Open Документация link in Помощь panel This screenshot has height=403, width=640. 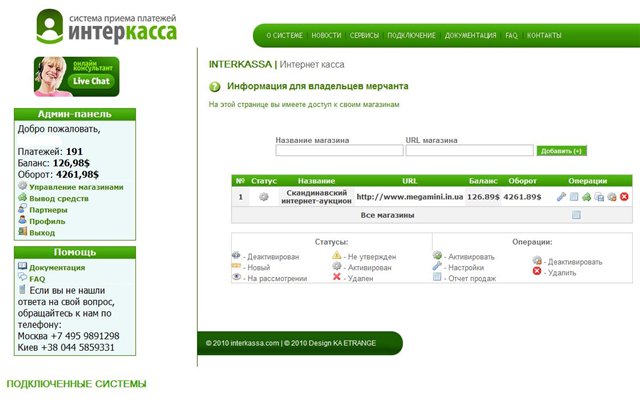pyautogui.click(x=57, y=267)
